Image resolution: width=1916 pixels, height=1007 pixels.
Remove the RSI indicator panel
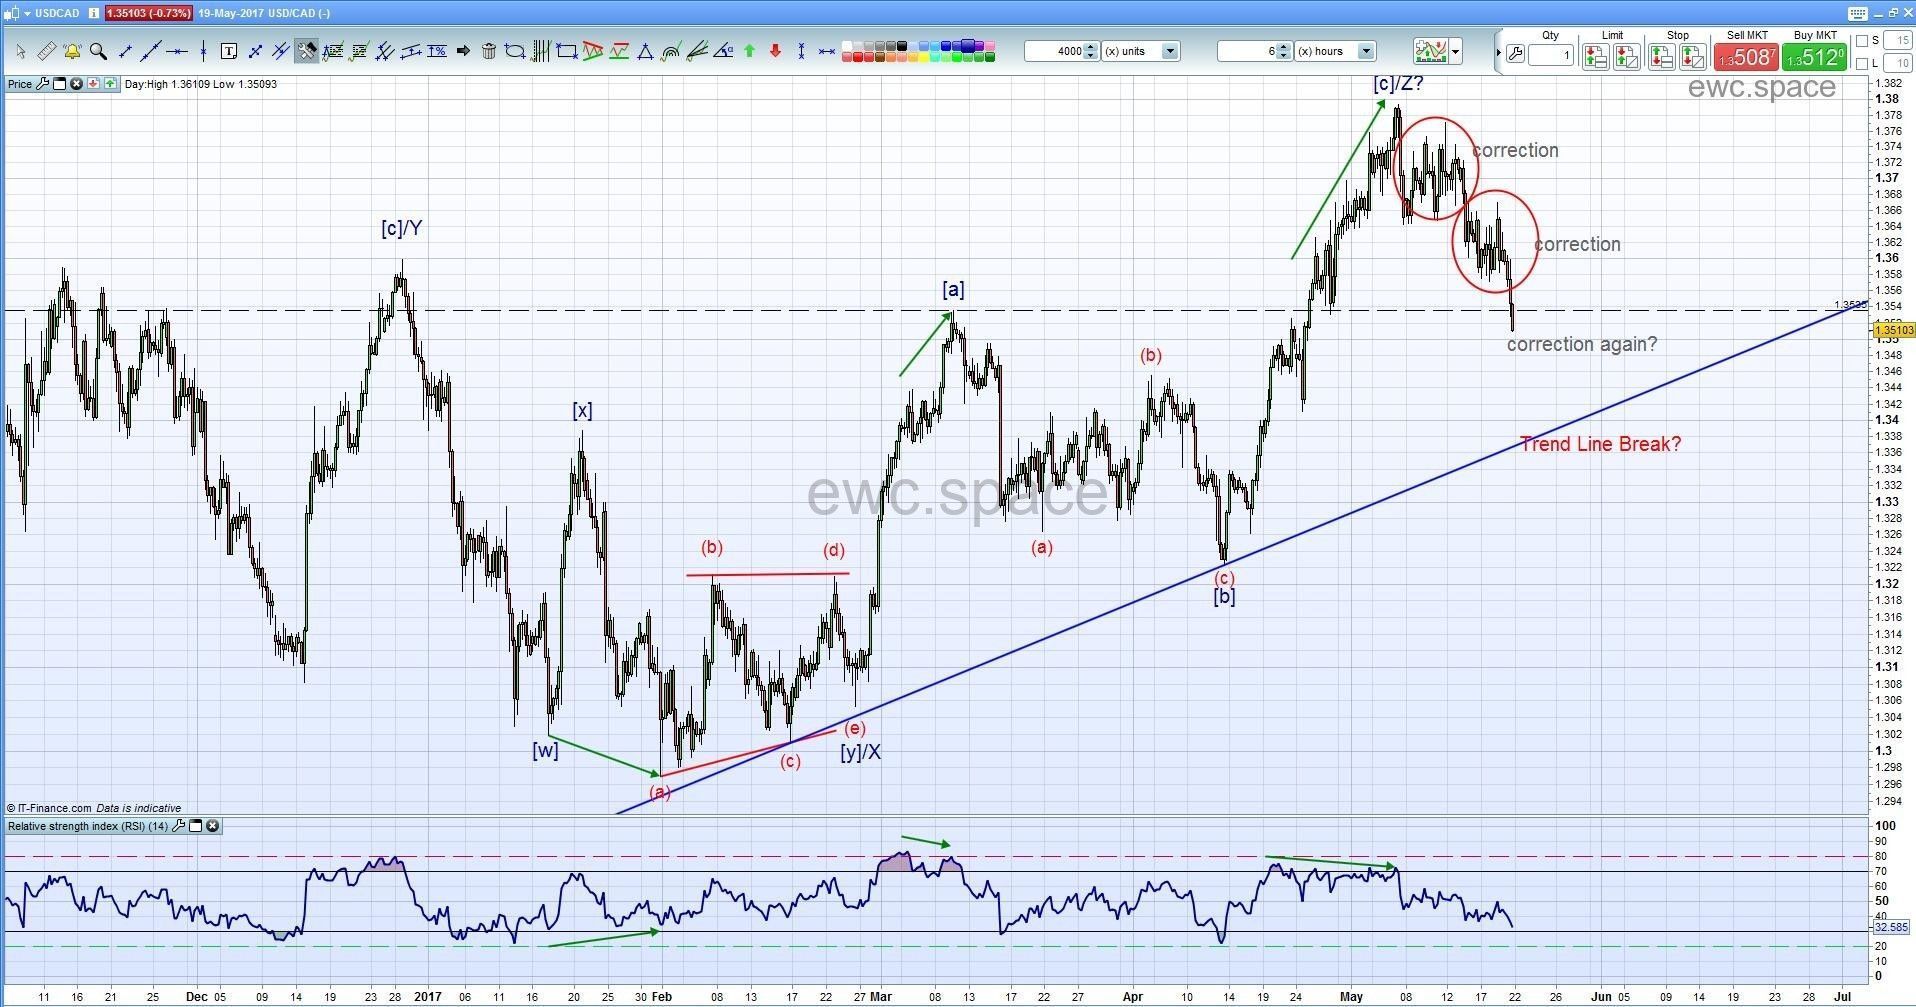point(213,826)
